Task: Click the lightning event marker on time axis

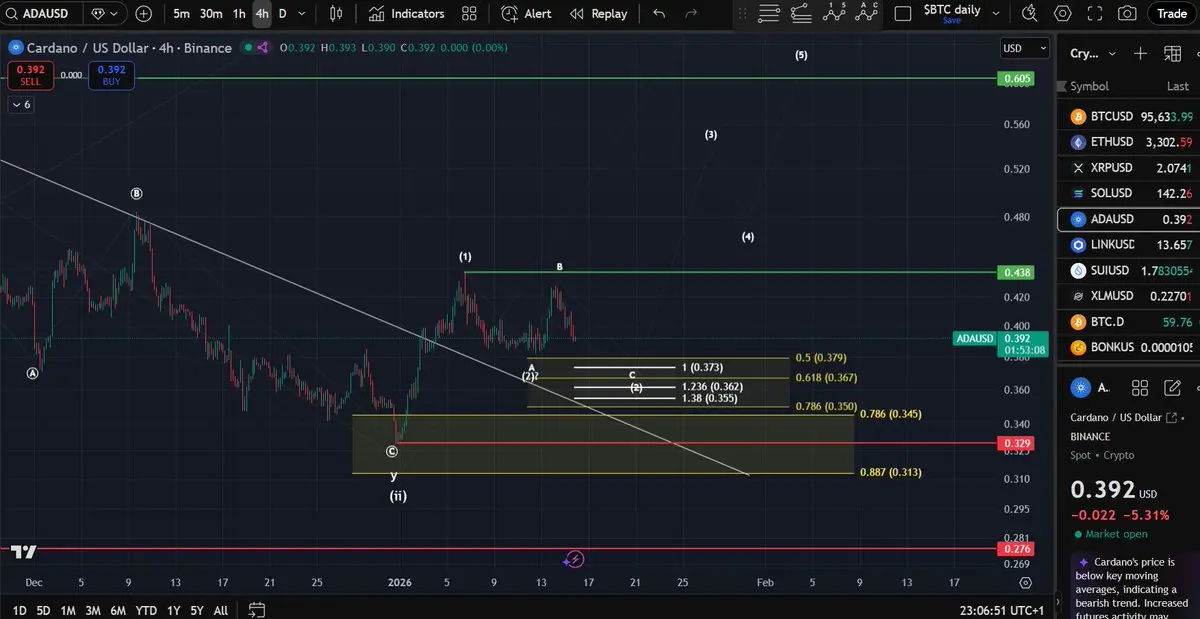Action: (575, 559)
